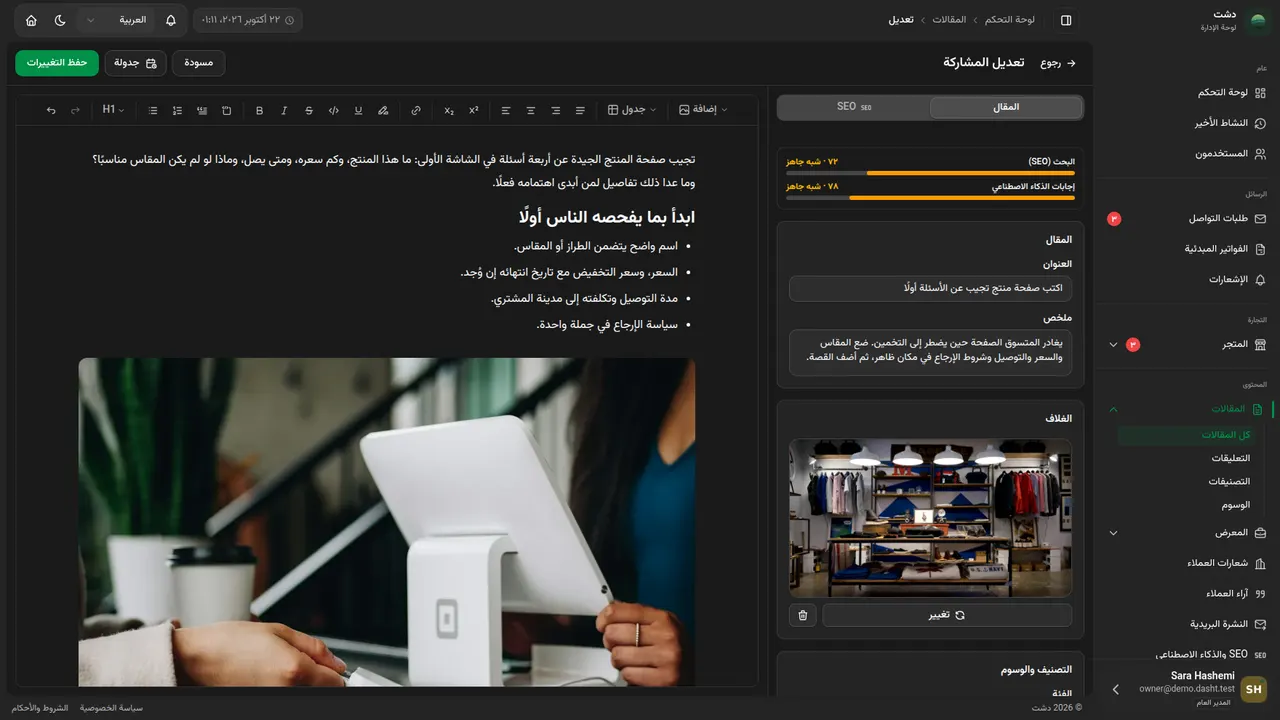Viewport: 1280px width, 720px height.
Task: Collapse the المقالات sidebar section
Action: [1187, 409]
